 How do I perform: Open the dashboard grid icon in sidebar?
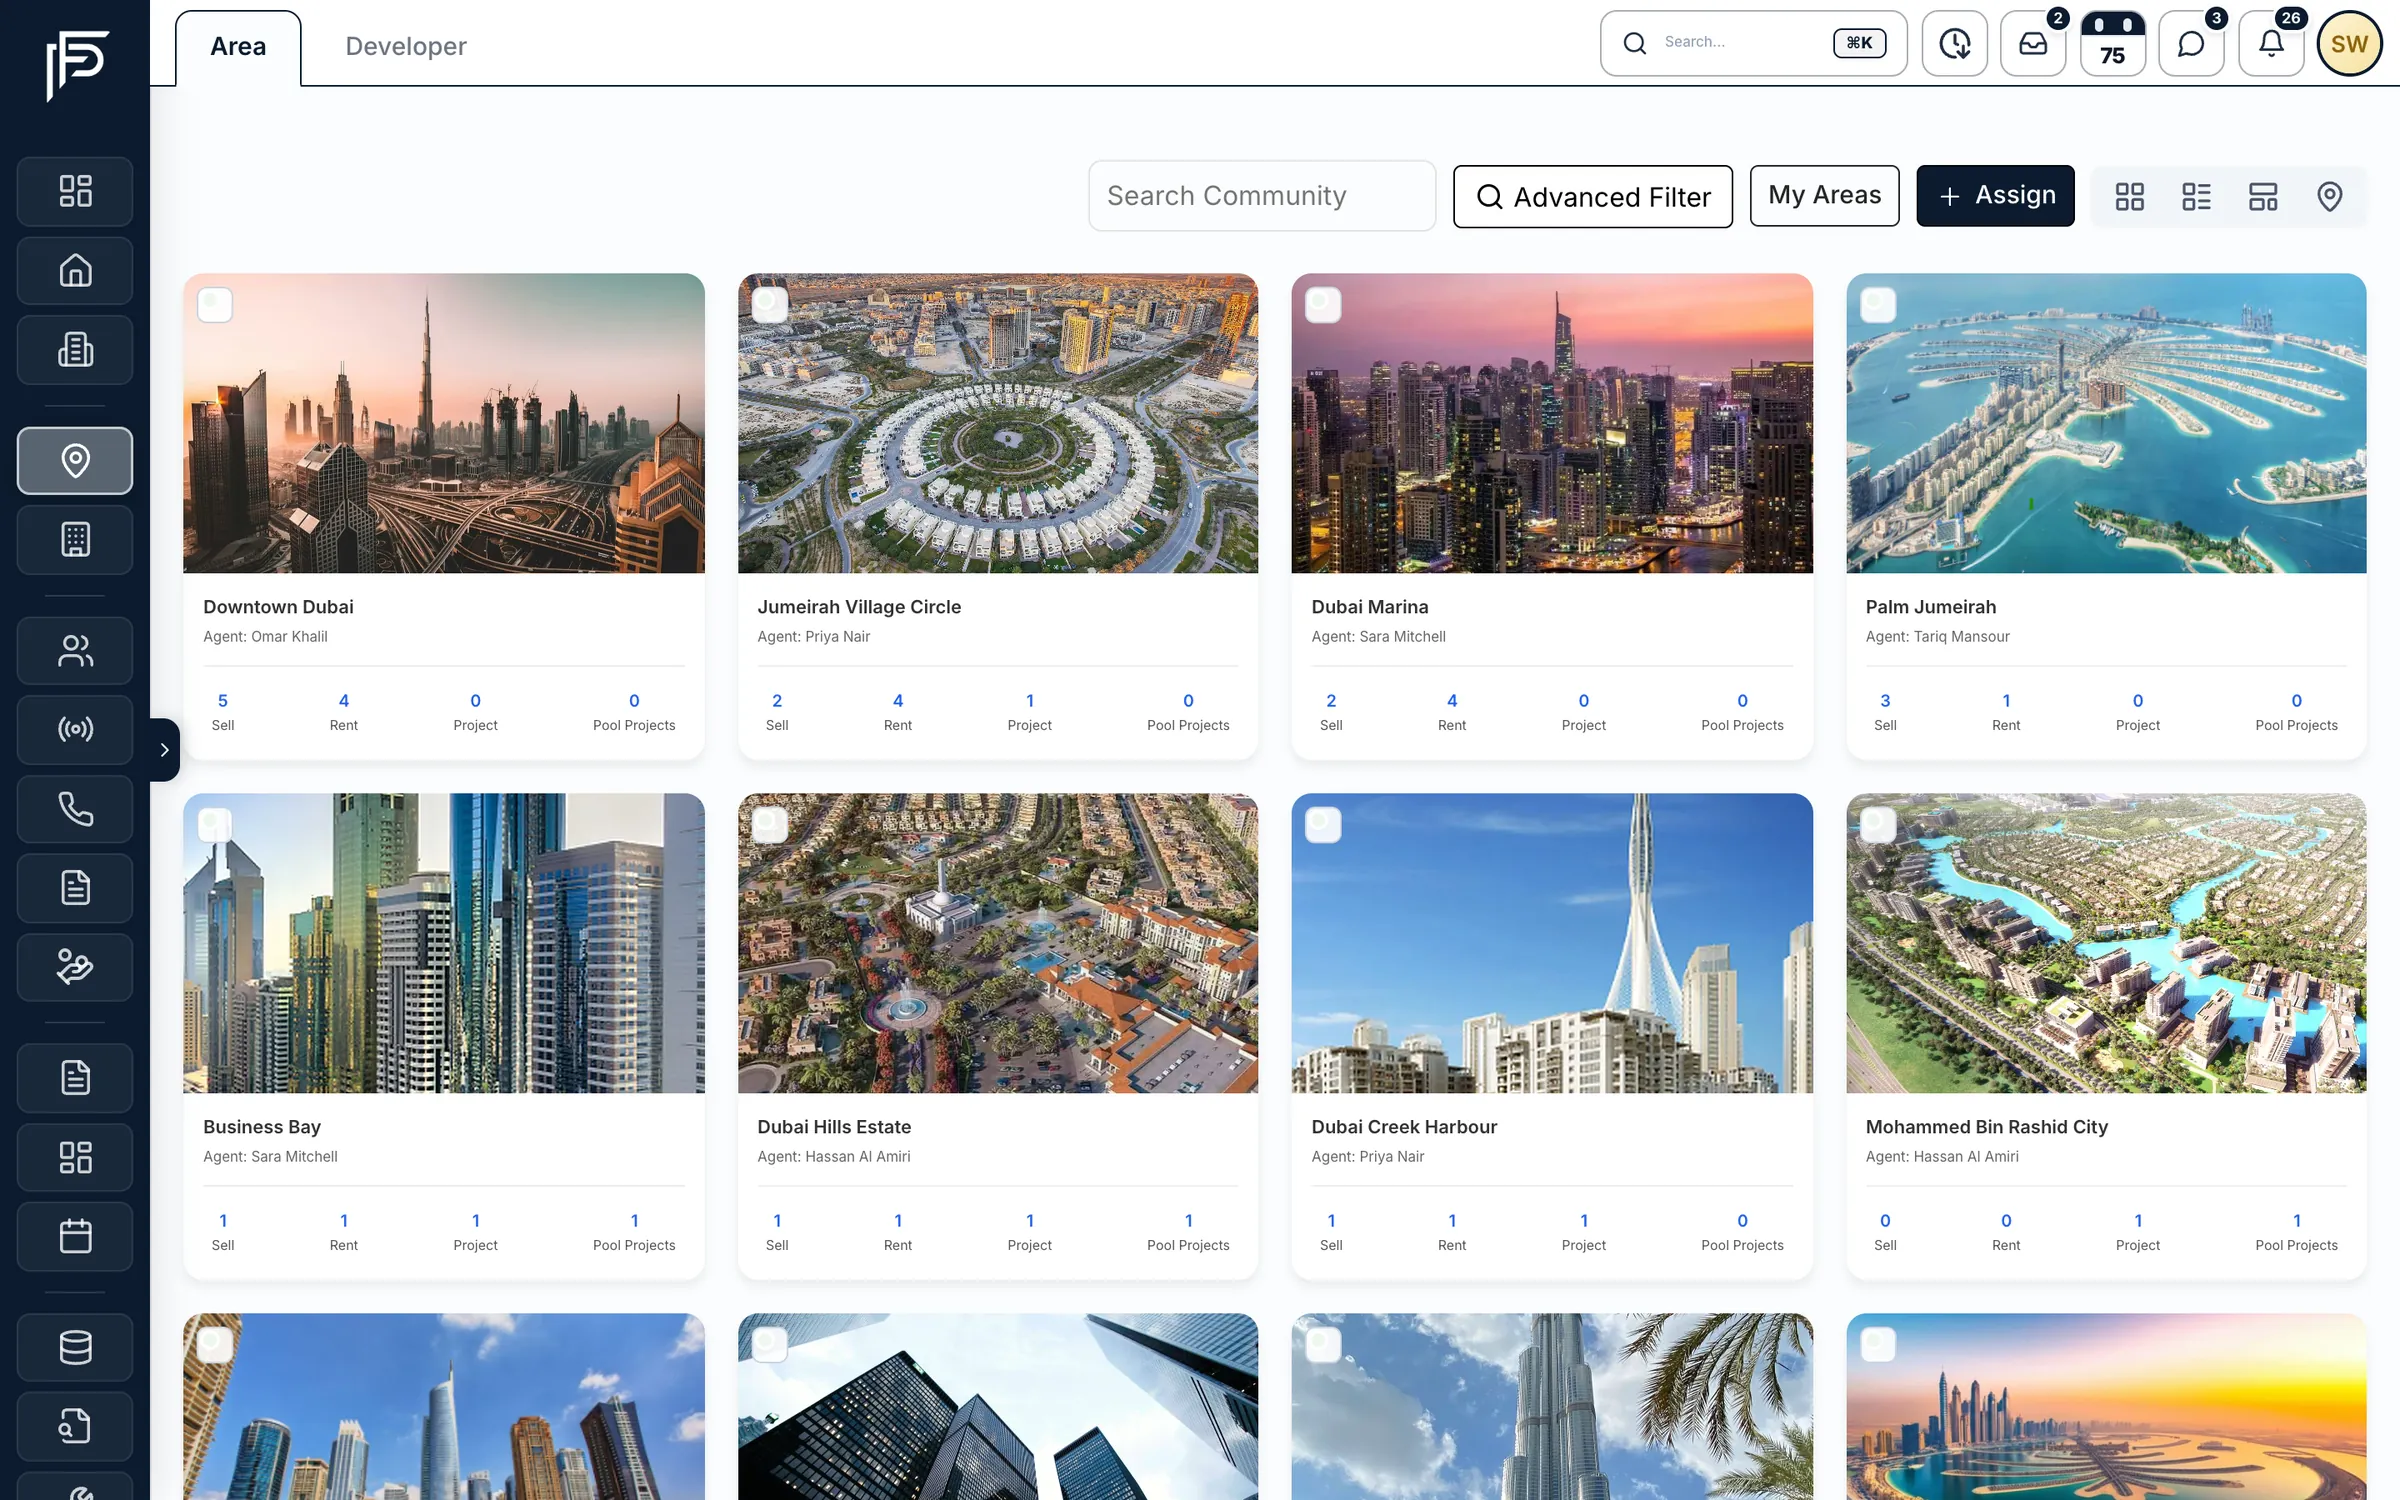75,191
